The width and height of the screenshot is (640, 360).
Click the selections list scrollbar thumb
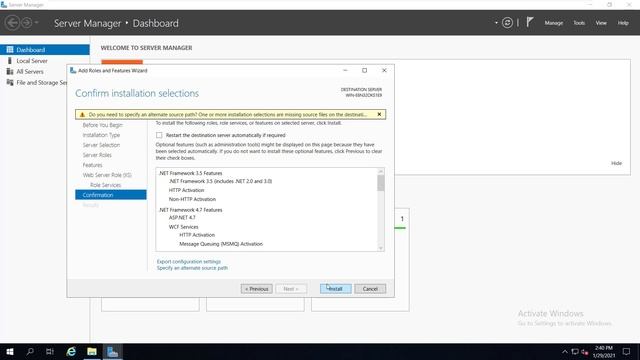pos(381,183)
